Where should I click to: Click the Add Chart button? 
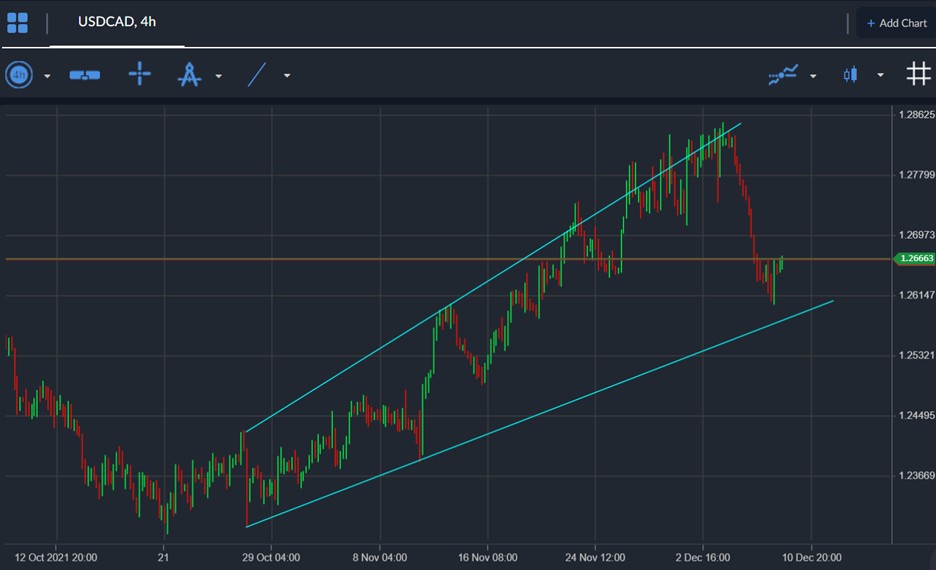click(896, 23)
